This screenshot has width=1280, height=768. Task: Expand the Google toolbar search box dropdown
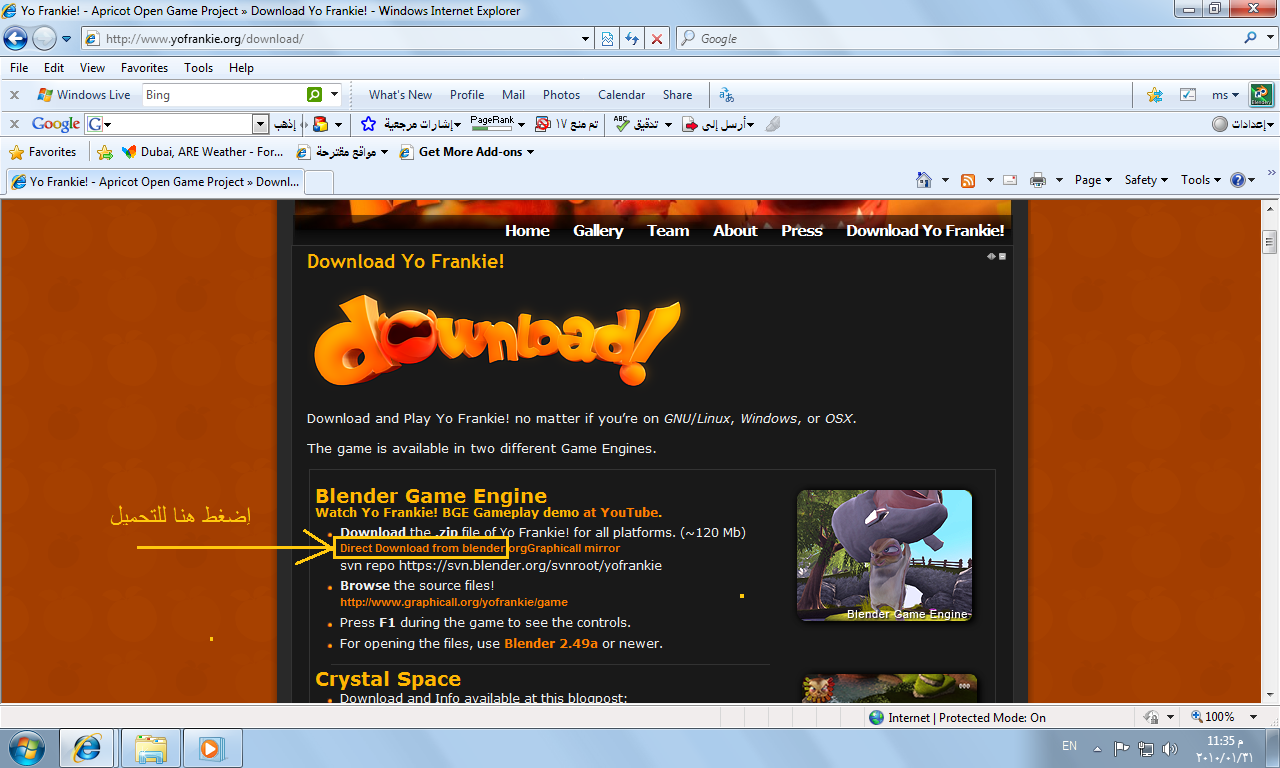pos(260,124)
